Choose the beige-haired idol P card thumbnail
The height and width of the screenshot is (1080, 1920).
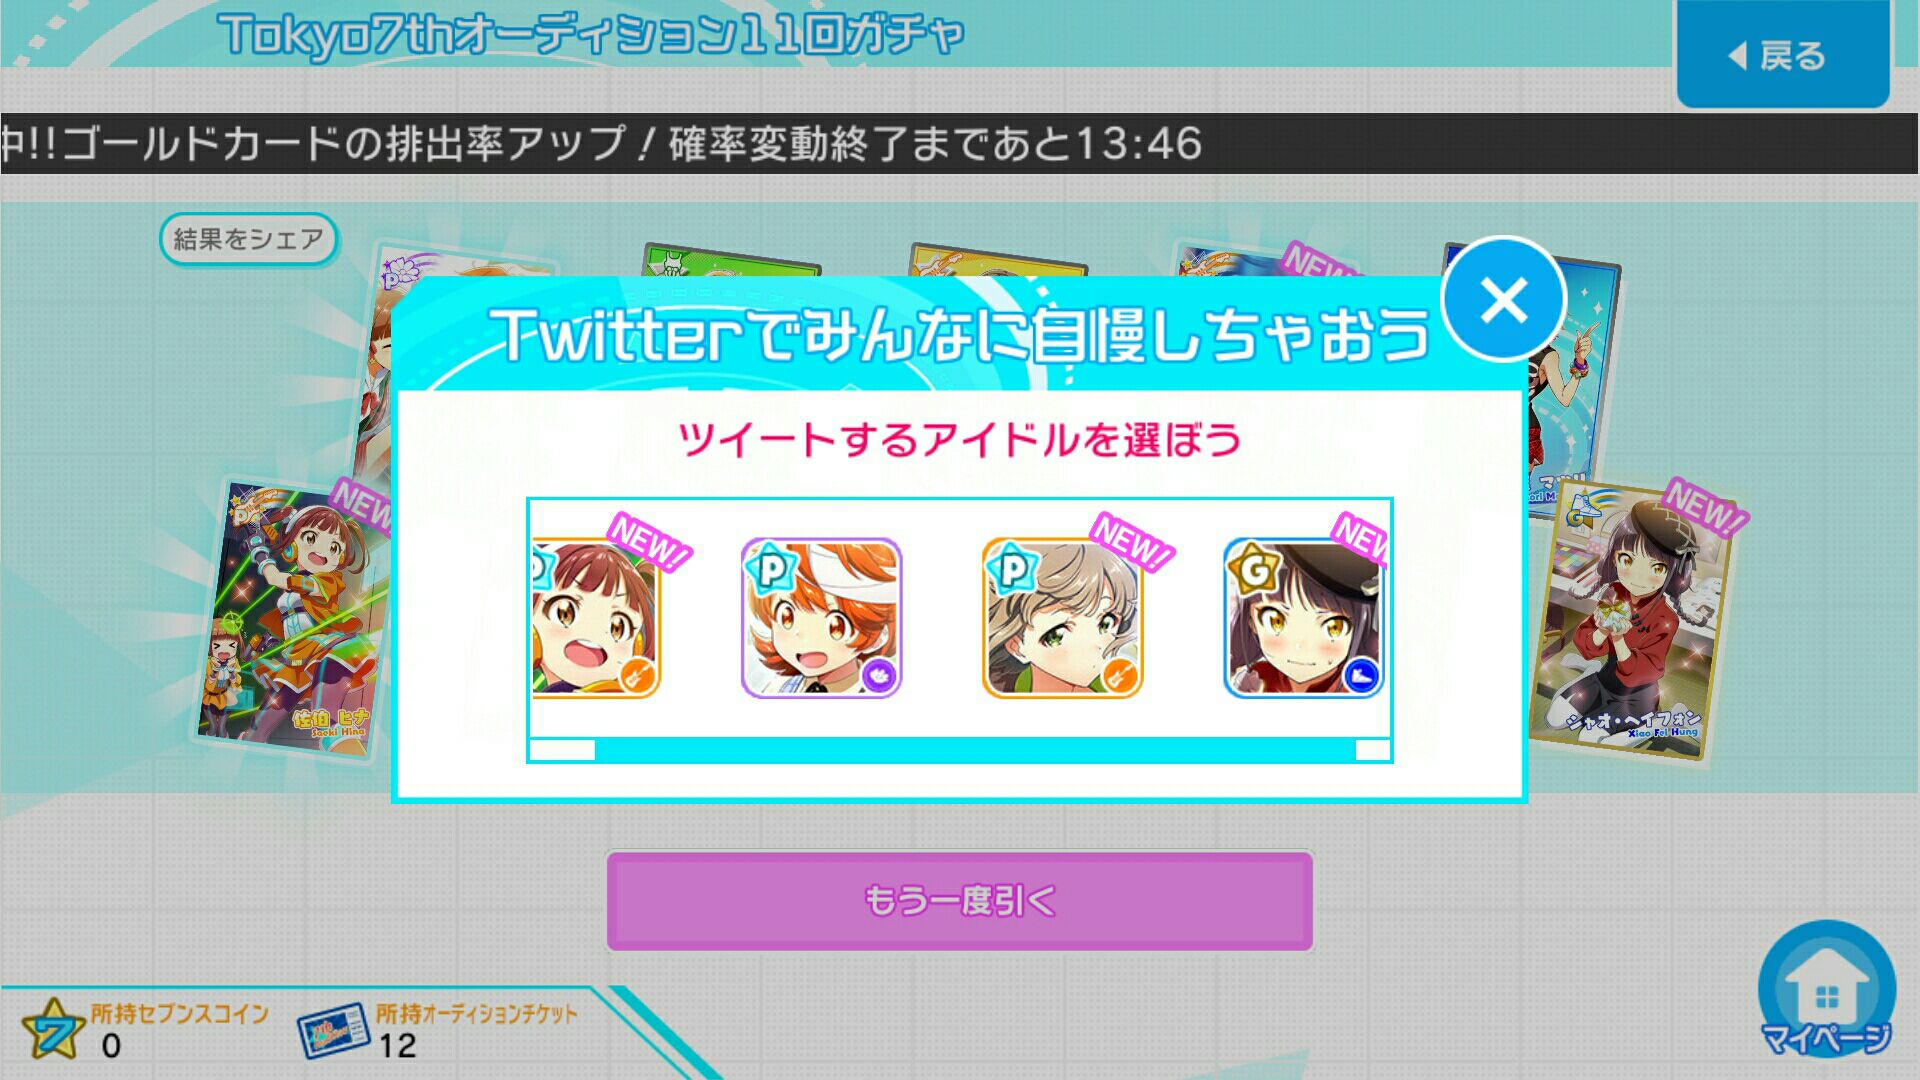[x=1062, y=618]
